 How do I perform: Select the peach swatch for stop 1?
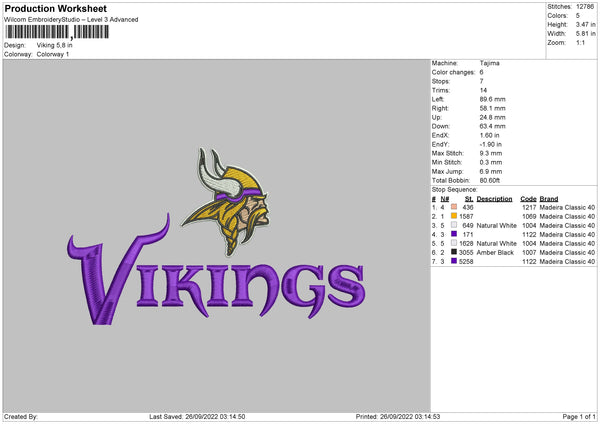tap(454, 207)
